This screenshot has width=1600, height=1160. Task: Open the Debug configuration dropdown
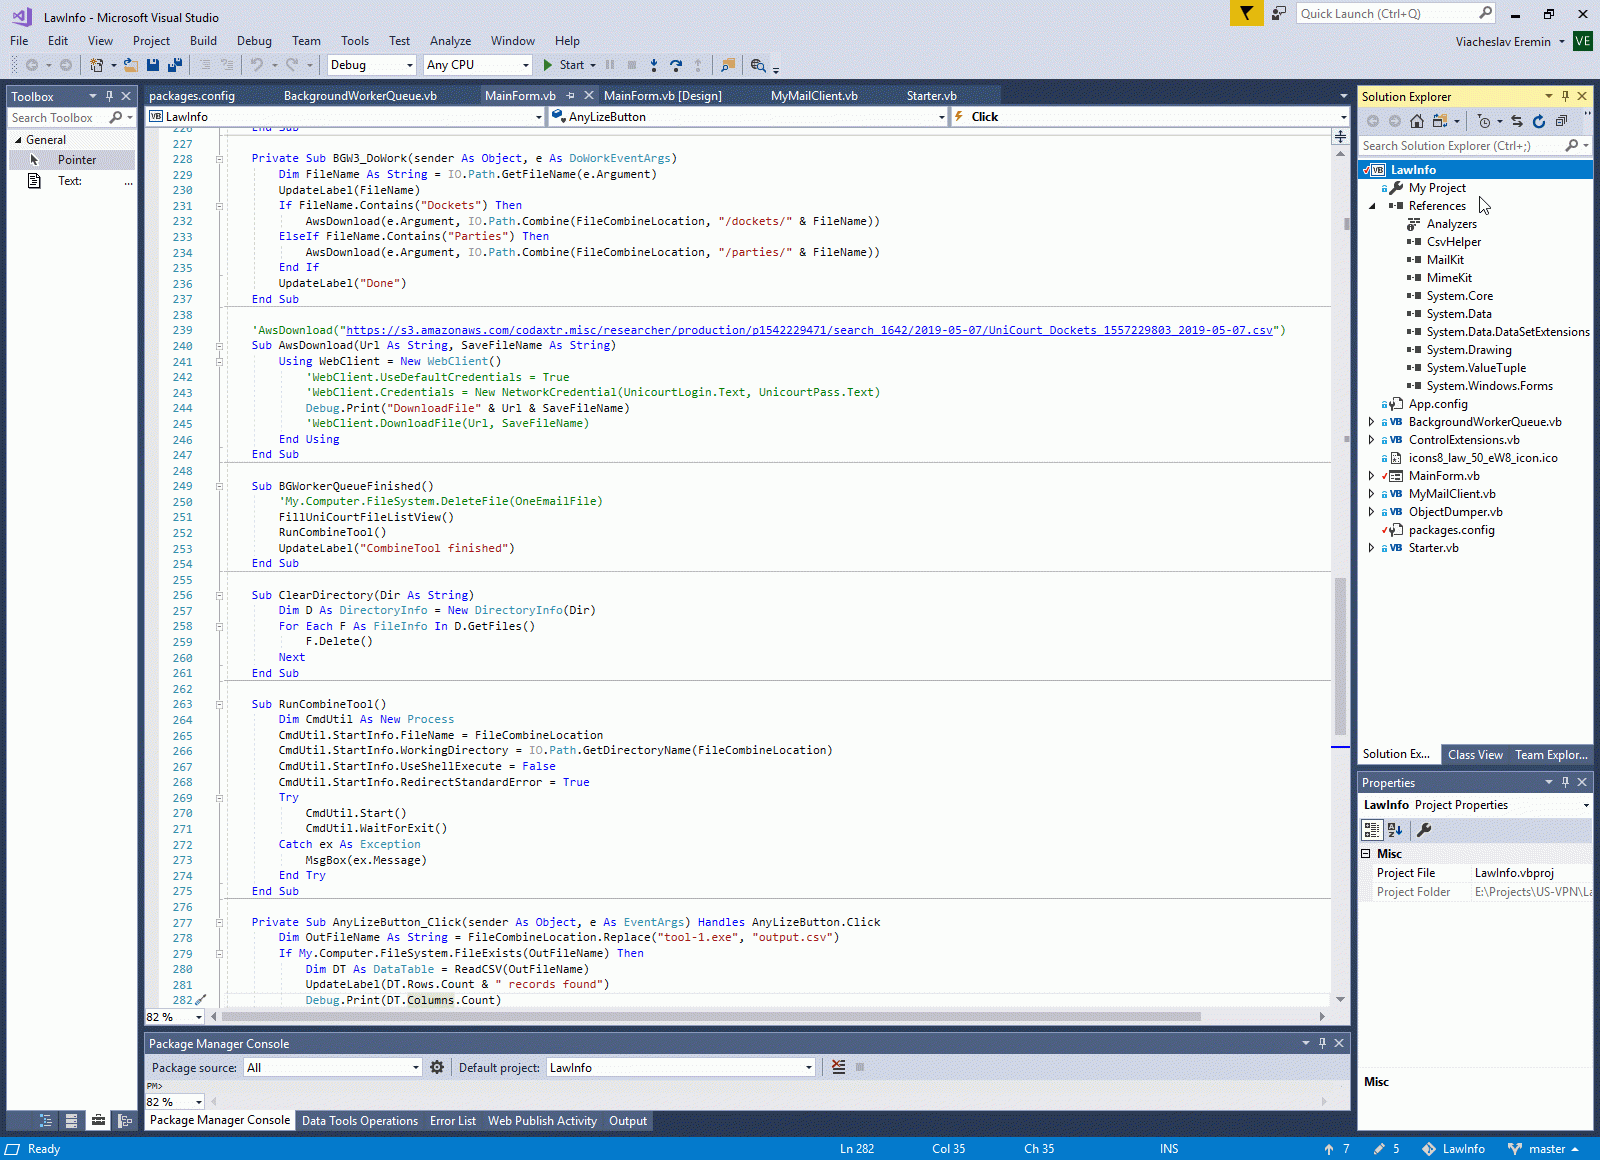[x=409, y=65]
